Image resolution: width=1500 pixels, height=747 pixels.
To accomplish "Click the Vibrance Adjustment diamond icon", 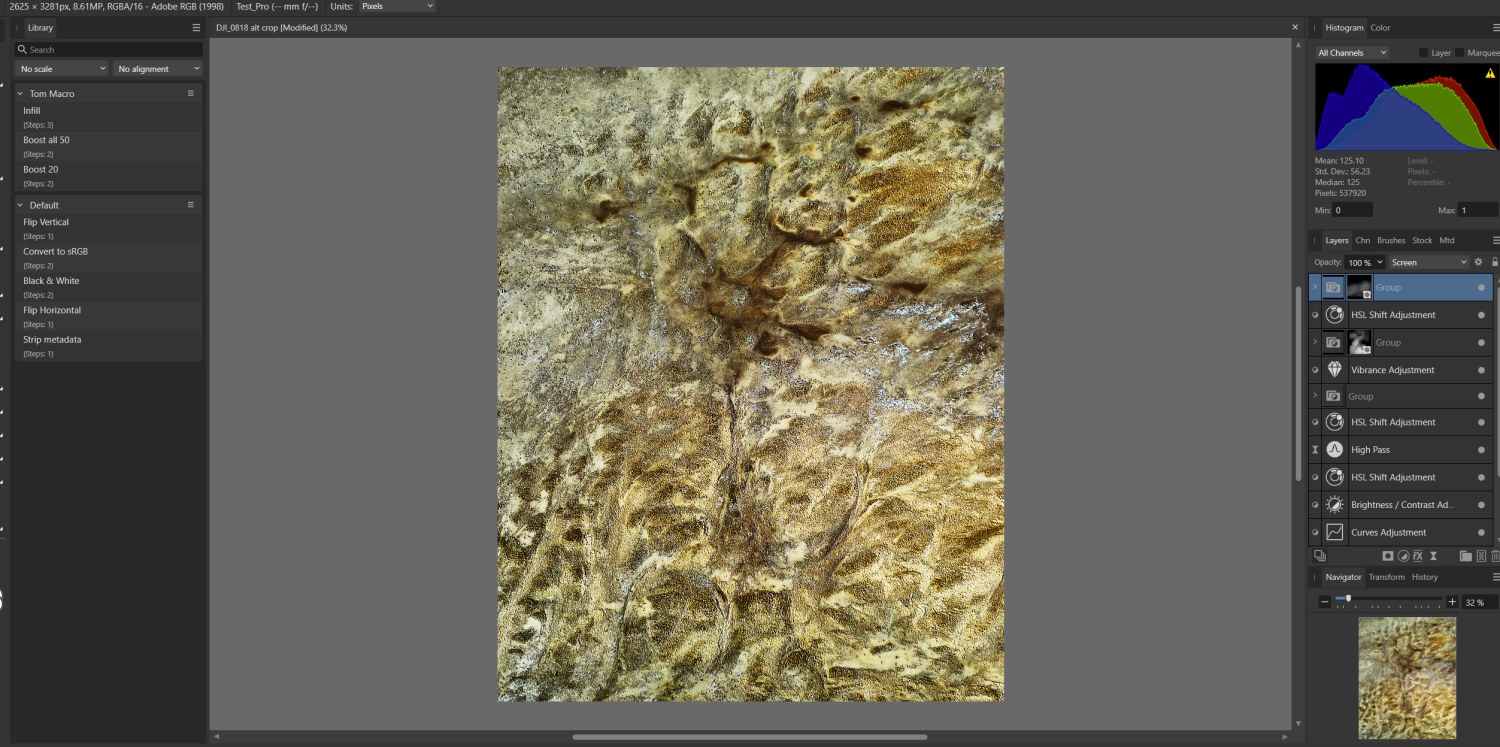I will pyautogui.click(x=1334, y=370).
